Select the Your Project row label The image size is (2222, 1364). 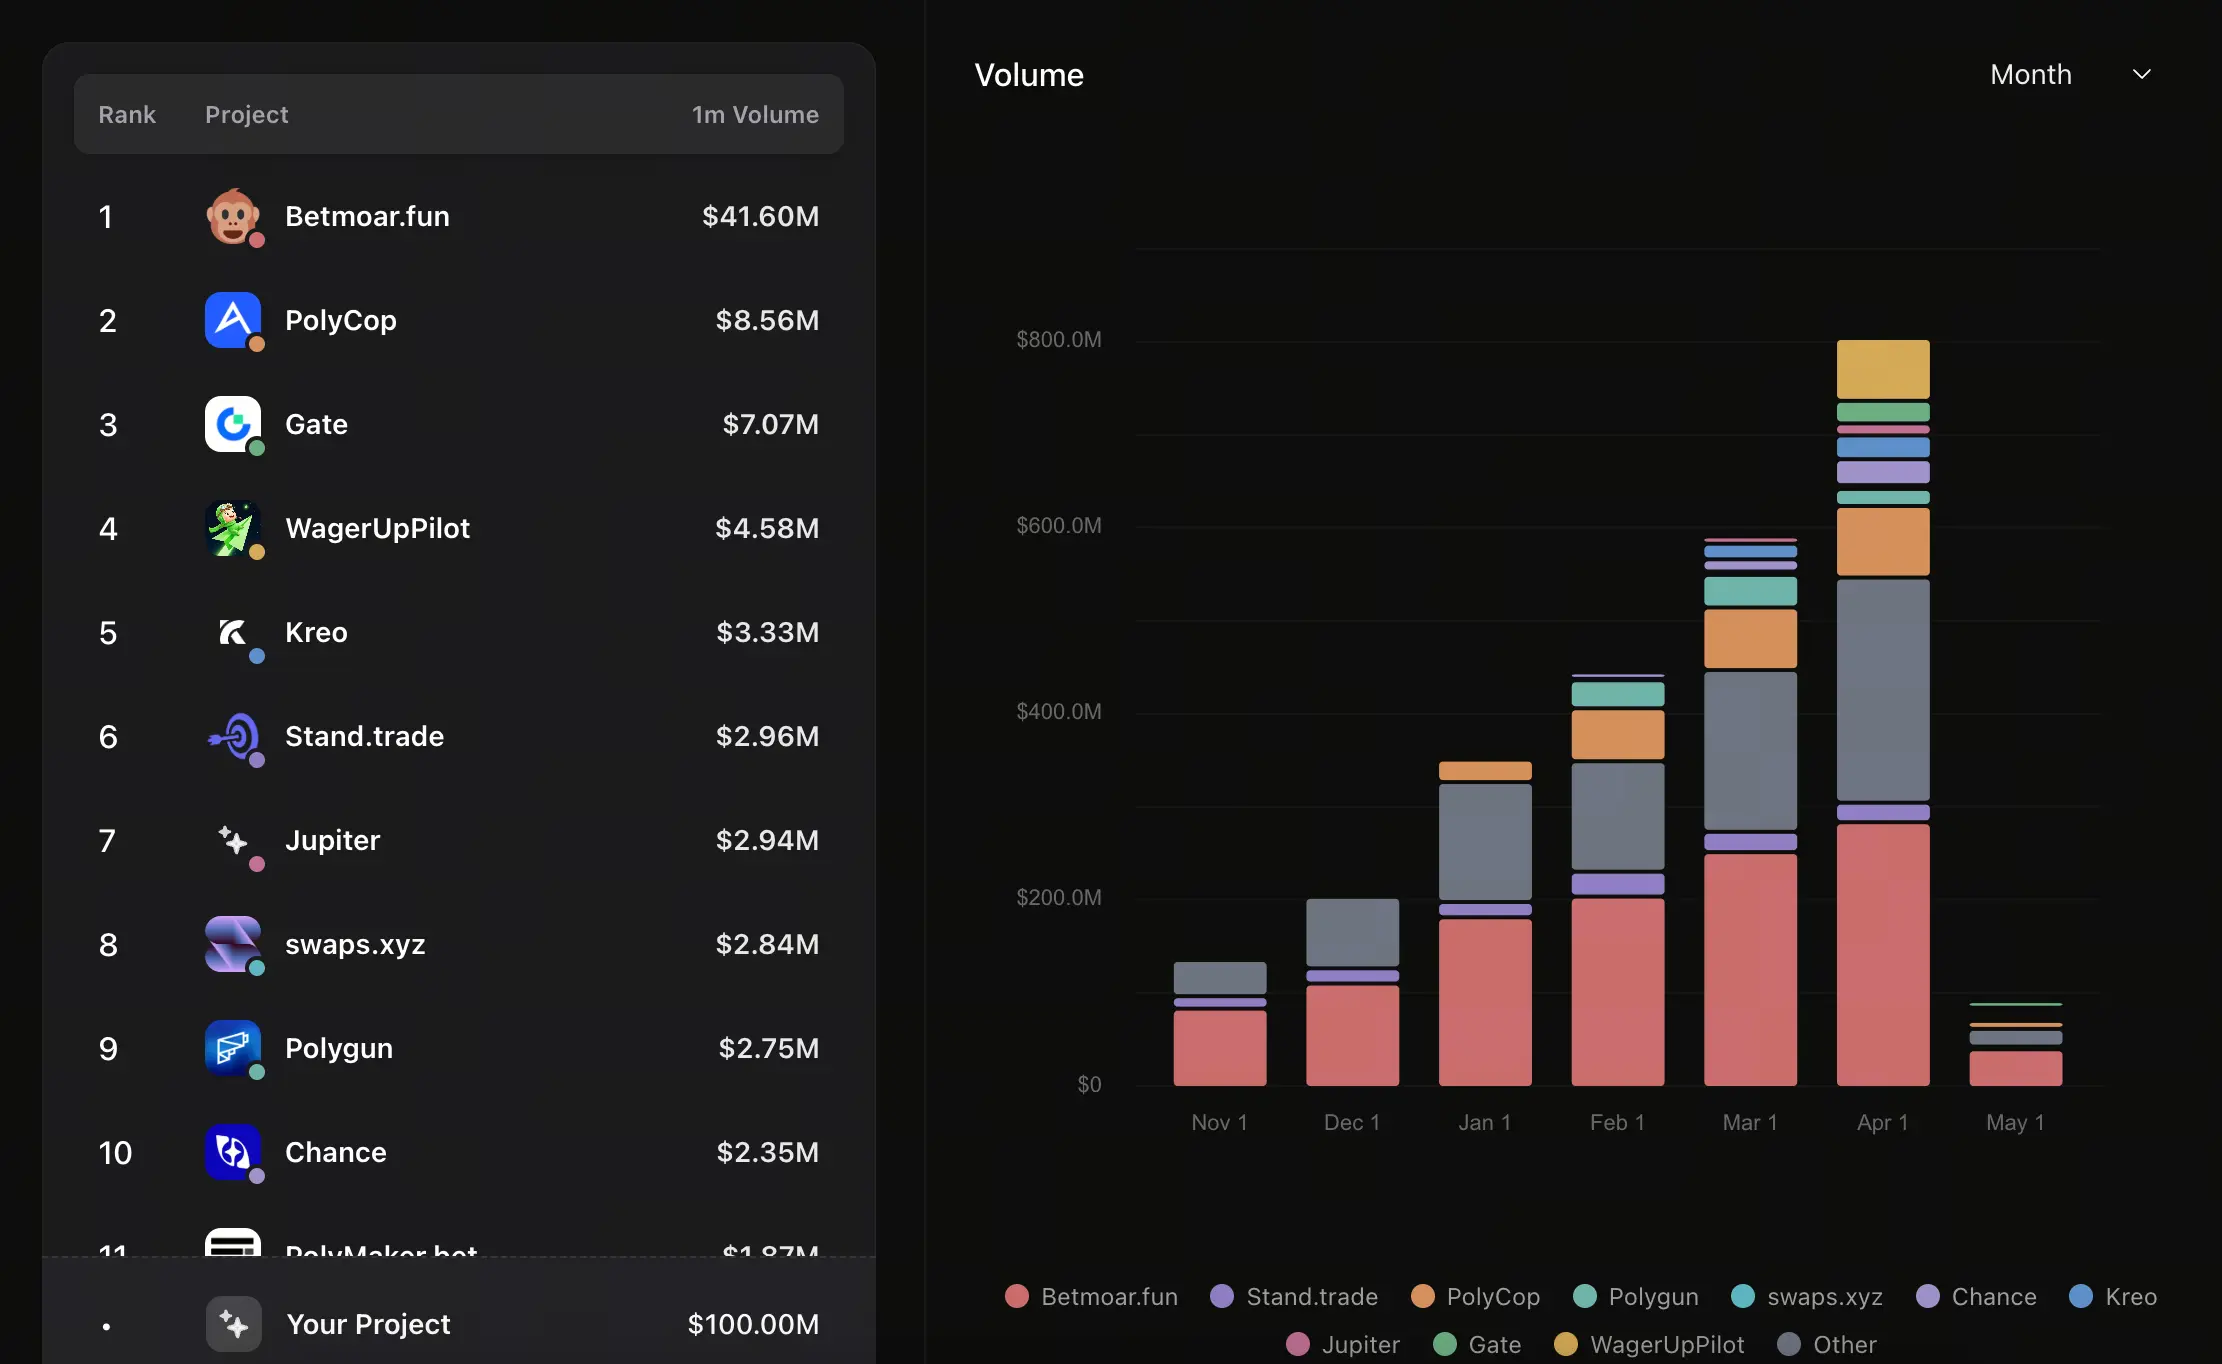pos(368,1324)
